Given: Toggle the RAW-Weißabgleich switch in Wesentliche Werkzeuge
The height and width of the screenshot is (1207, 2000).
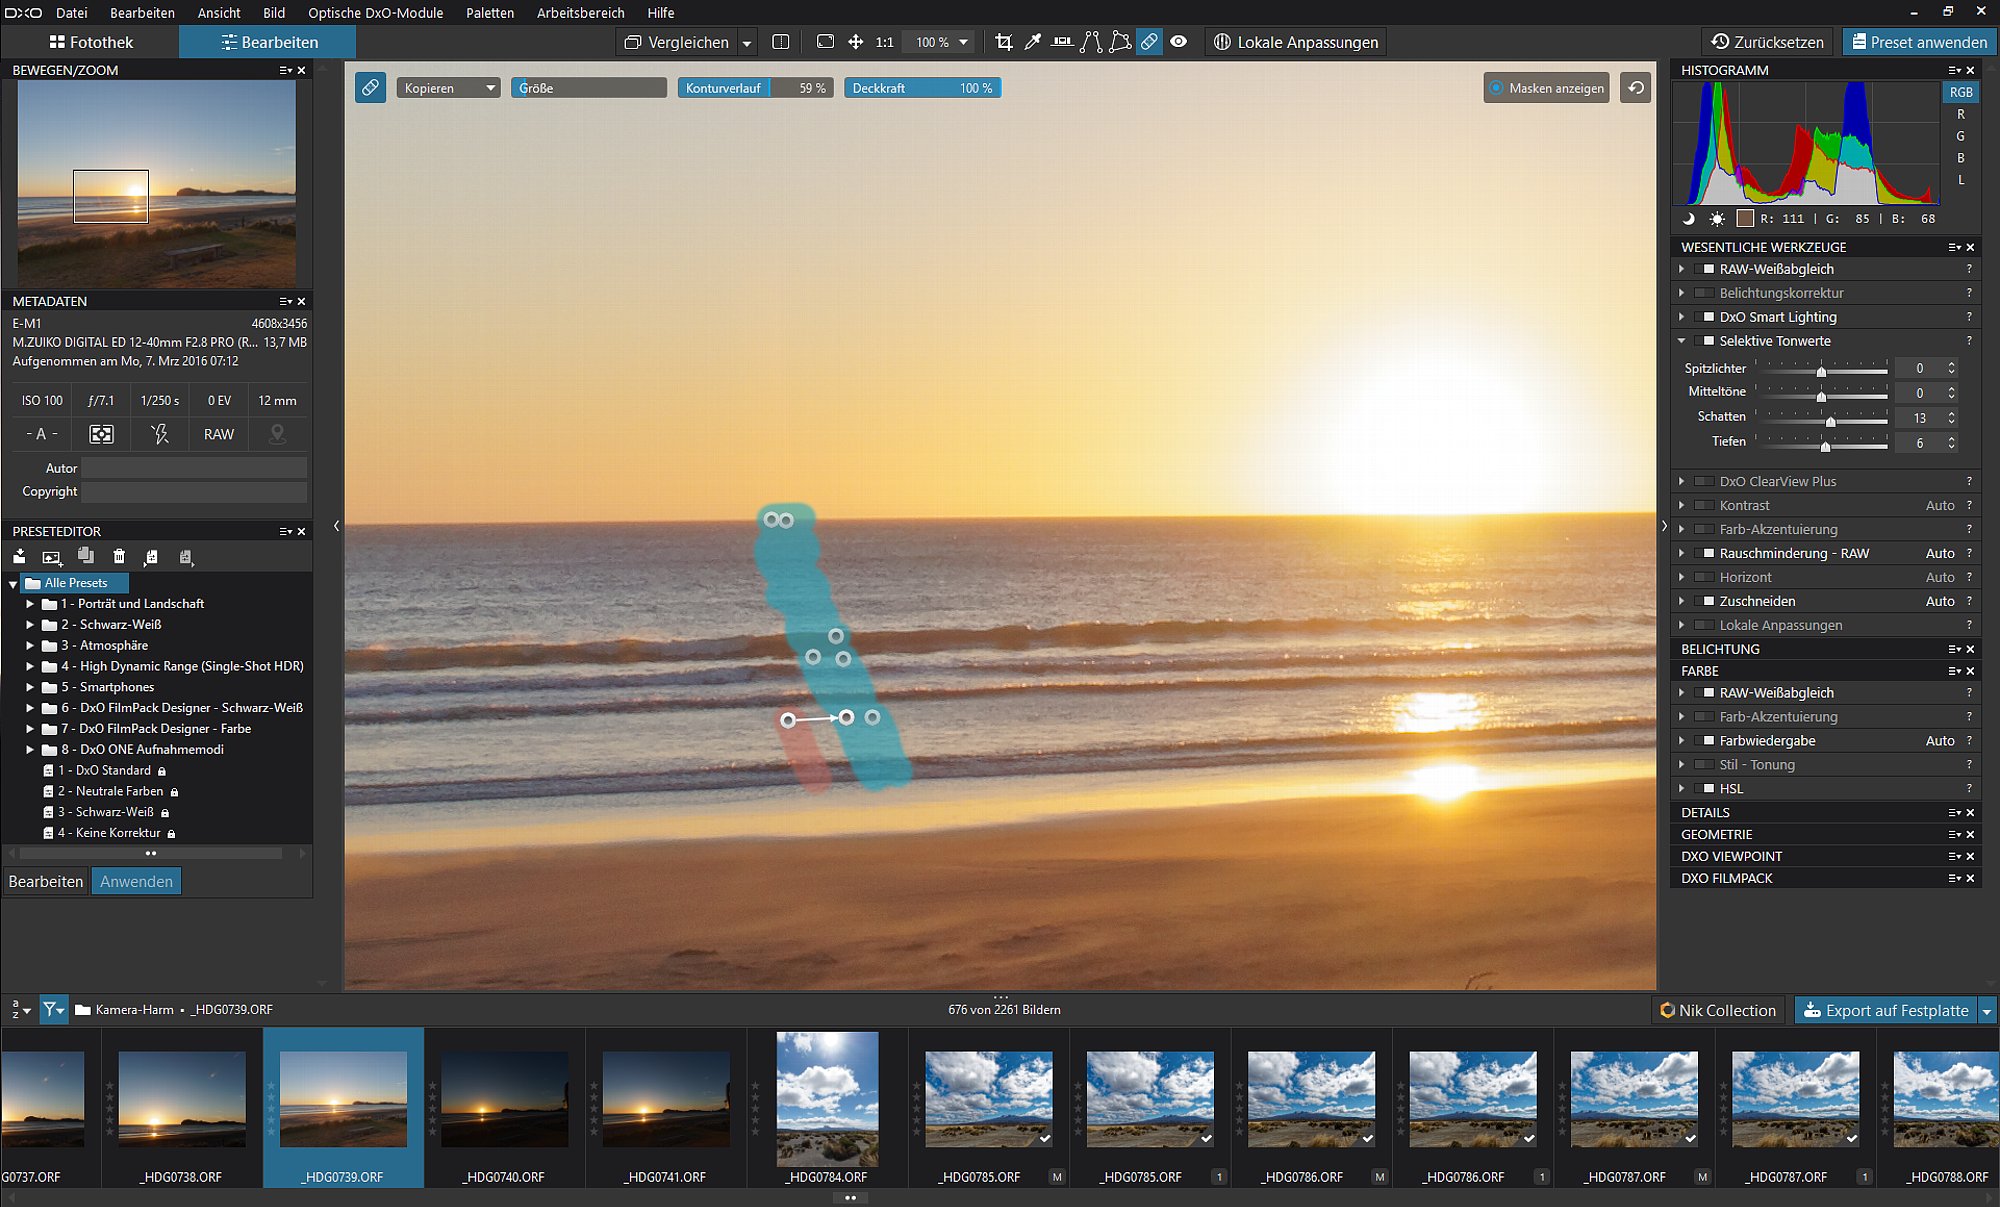Looking at the screenshot, I should (x=1705, y=269).
